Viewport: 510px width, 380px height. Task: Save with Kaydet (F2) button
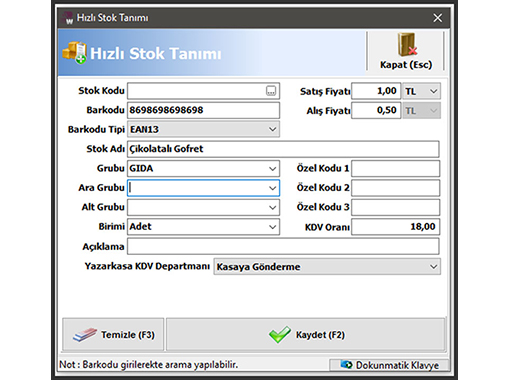click(x=306, y=334)
